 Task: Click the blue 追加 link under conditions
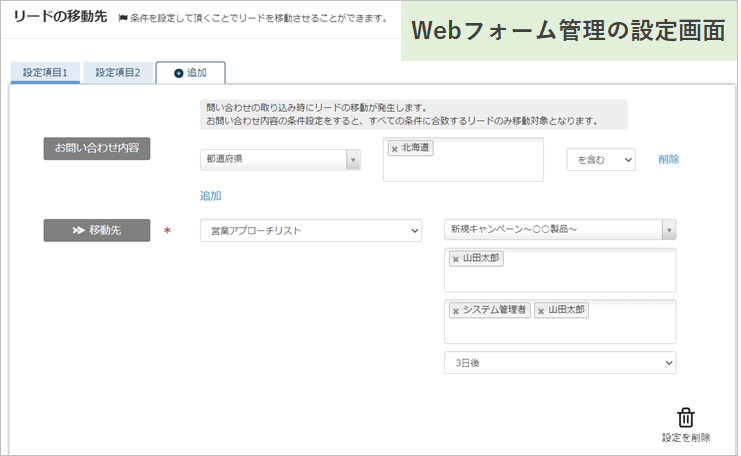(x=210, y=196)
